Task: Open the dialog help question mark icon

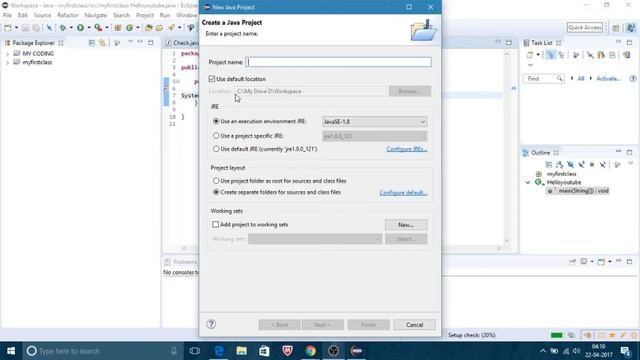Action: 211,324
